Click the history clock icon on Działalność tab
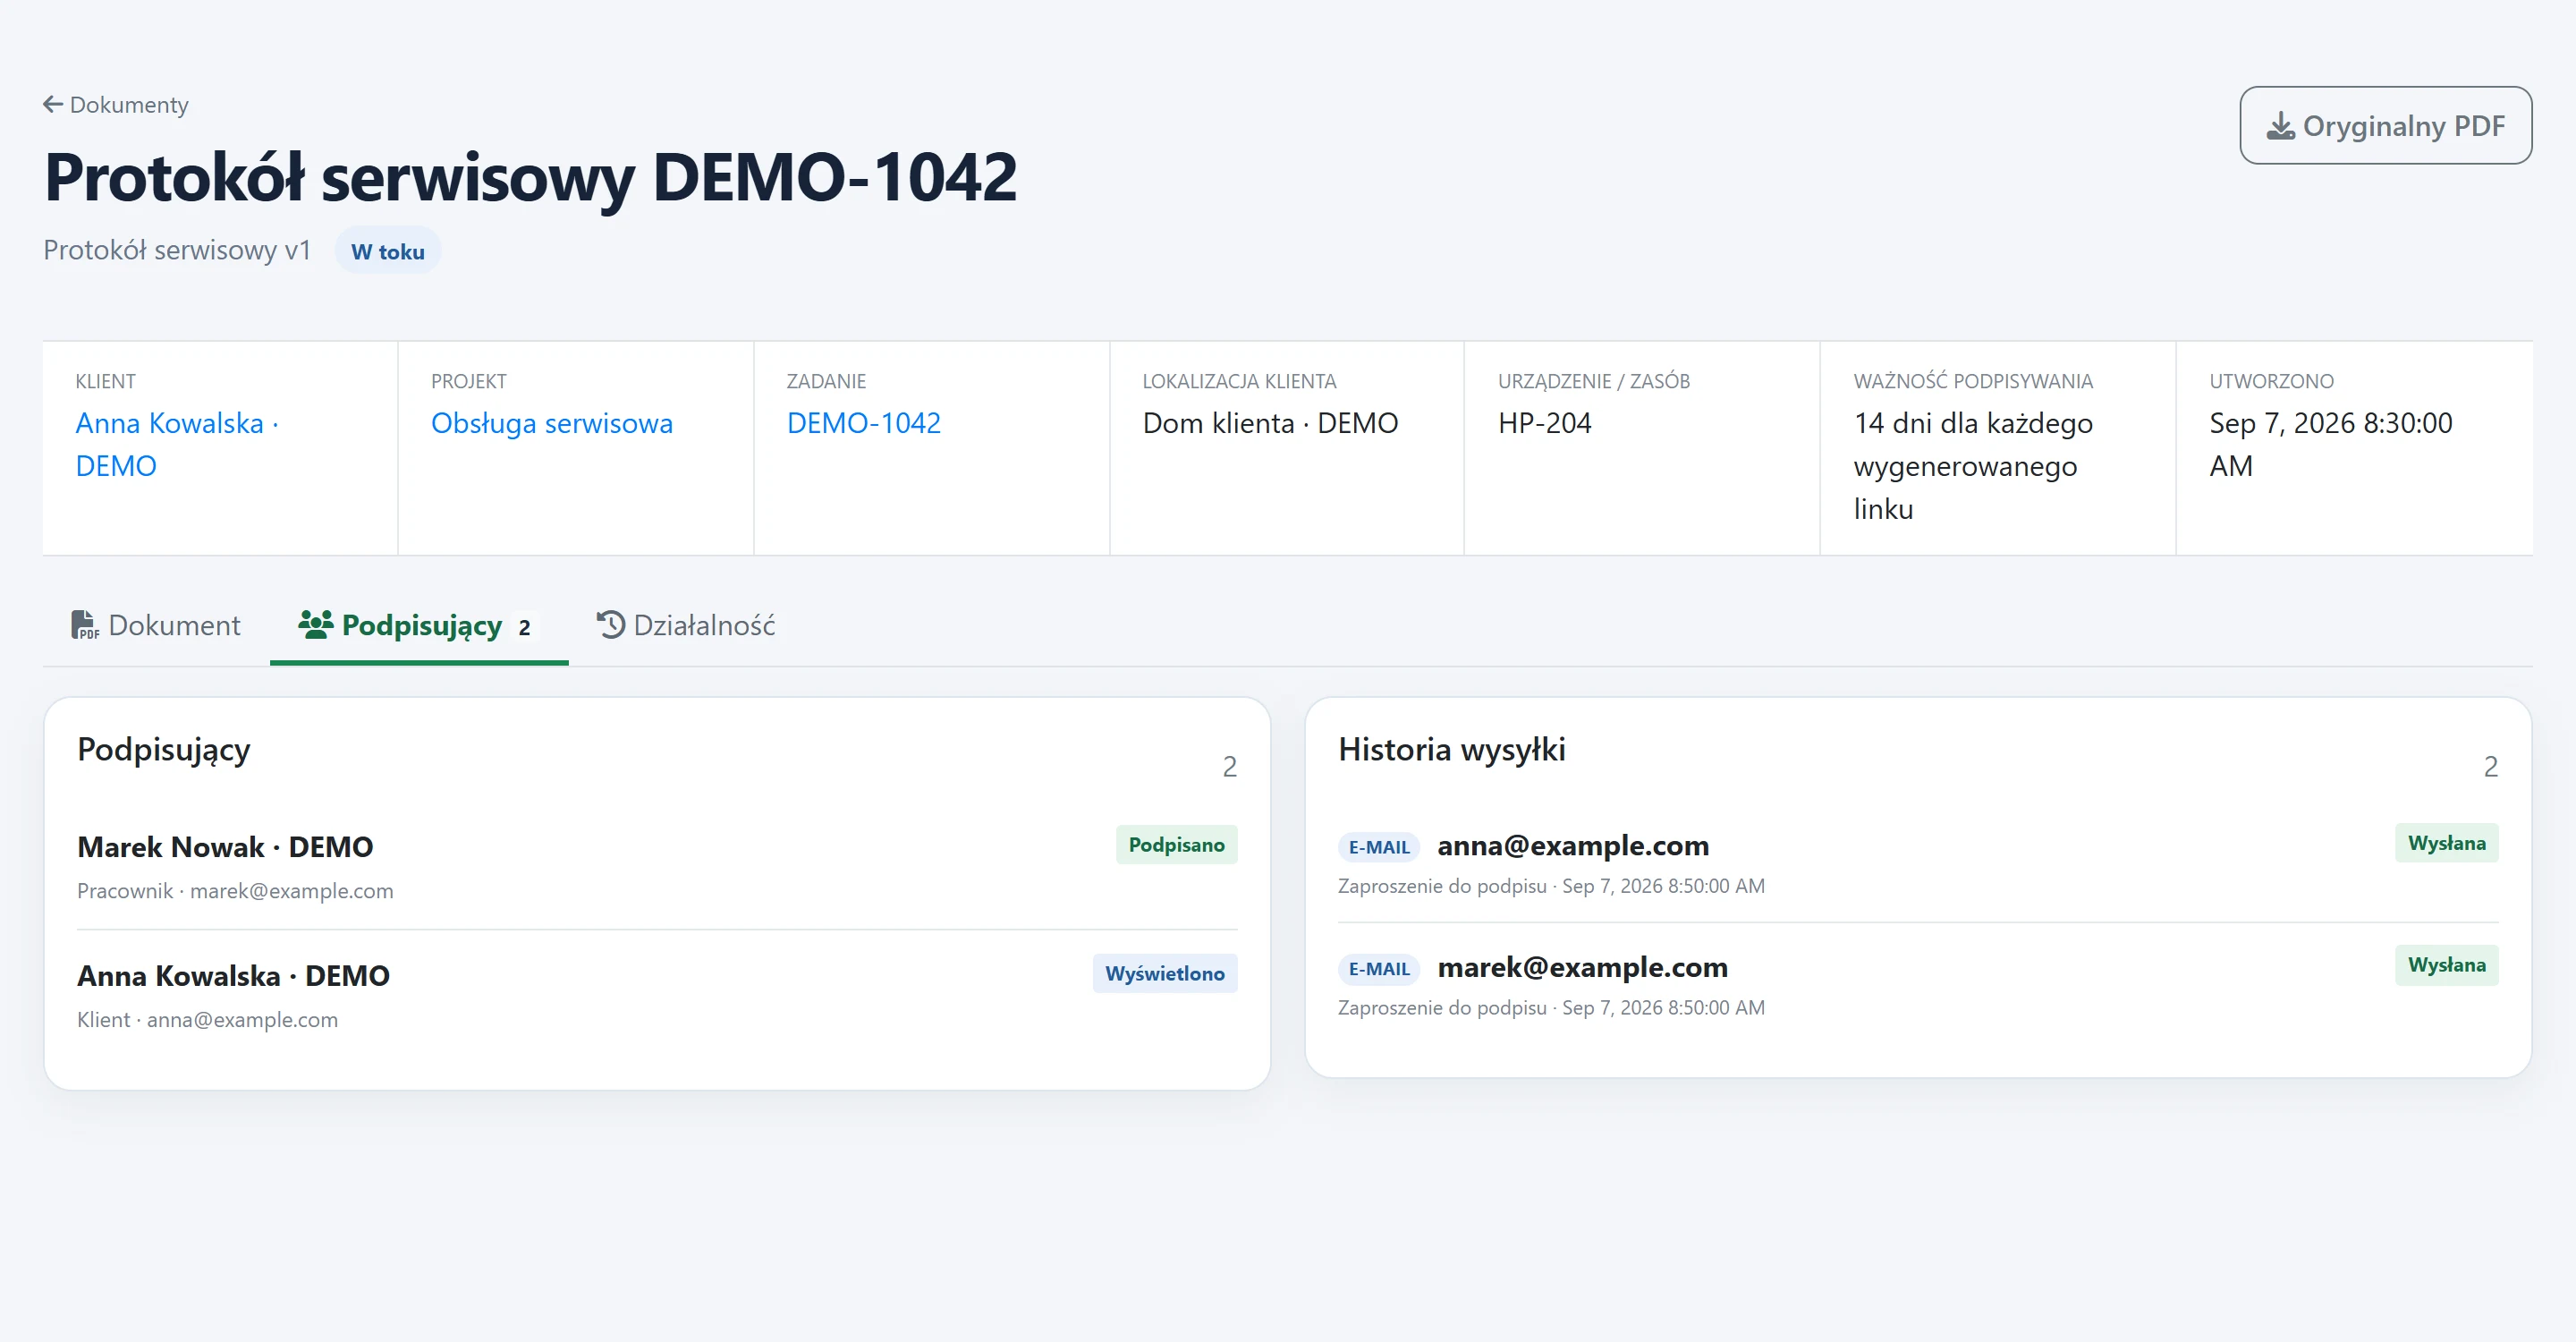The height and width of the screenshot is (1342, 2576). click(x=611, y=625)
